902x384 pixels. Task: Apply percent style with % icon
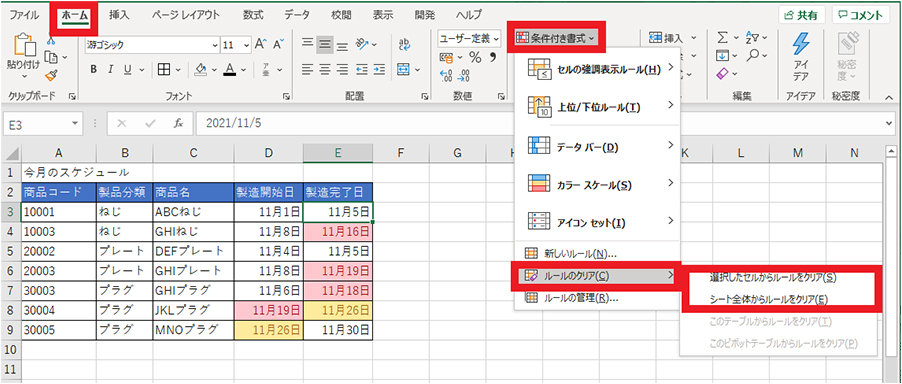(x=475, y=57)
